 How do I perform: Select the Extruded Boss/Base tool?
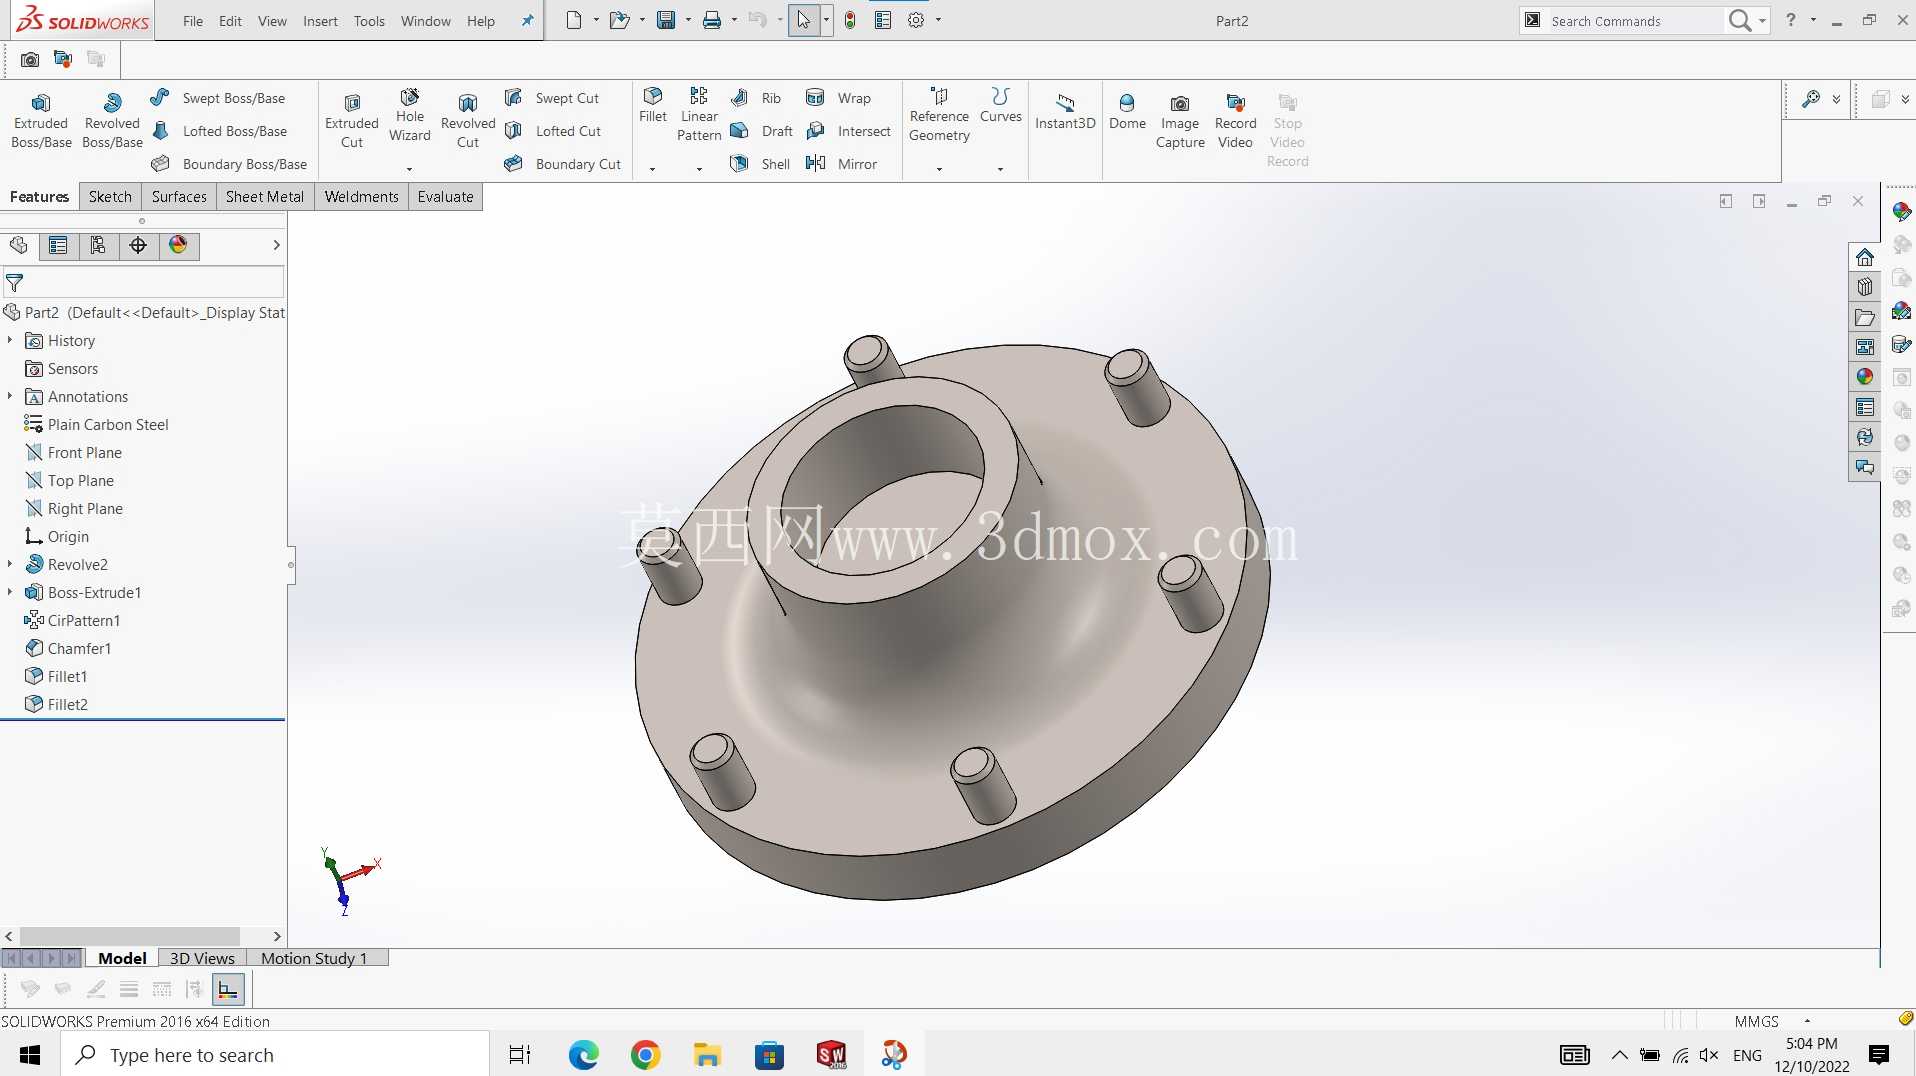point(41,121)
